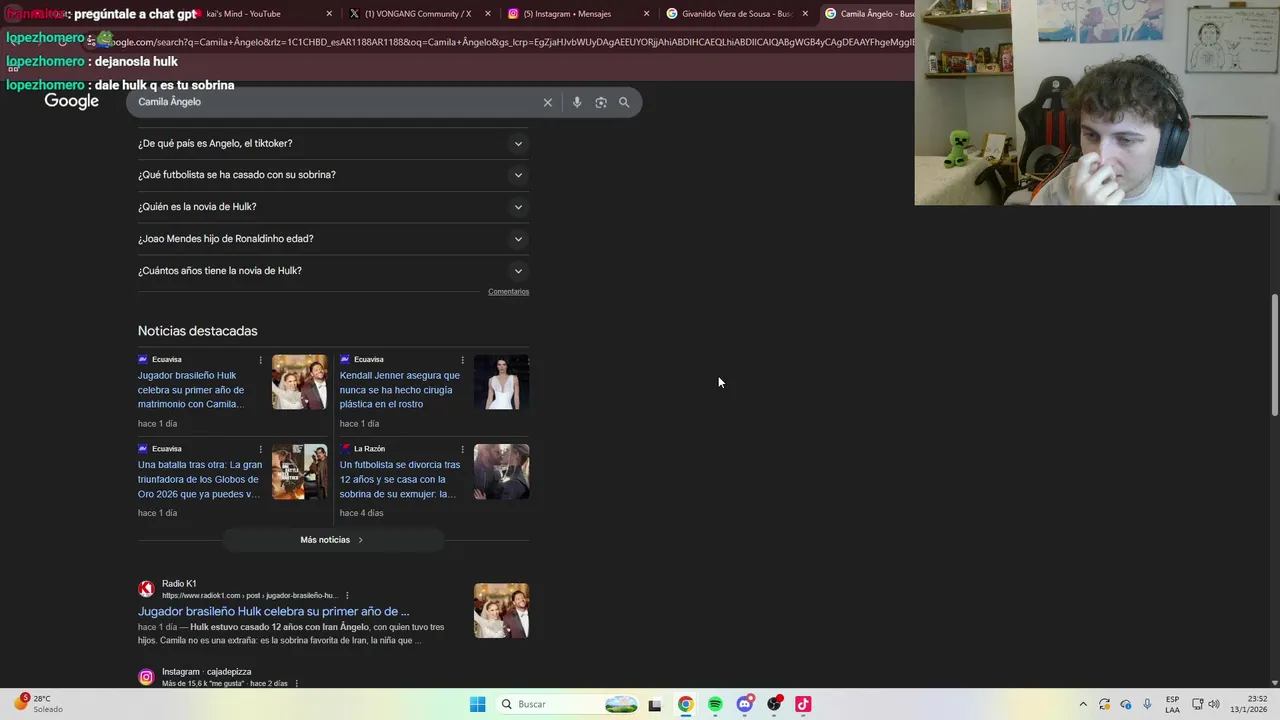1280x720 pixels.
Task: Open options menu for the Hulk Ecuavisa article
Action: pyautogui.click(x=261, y=360)
